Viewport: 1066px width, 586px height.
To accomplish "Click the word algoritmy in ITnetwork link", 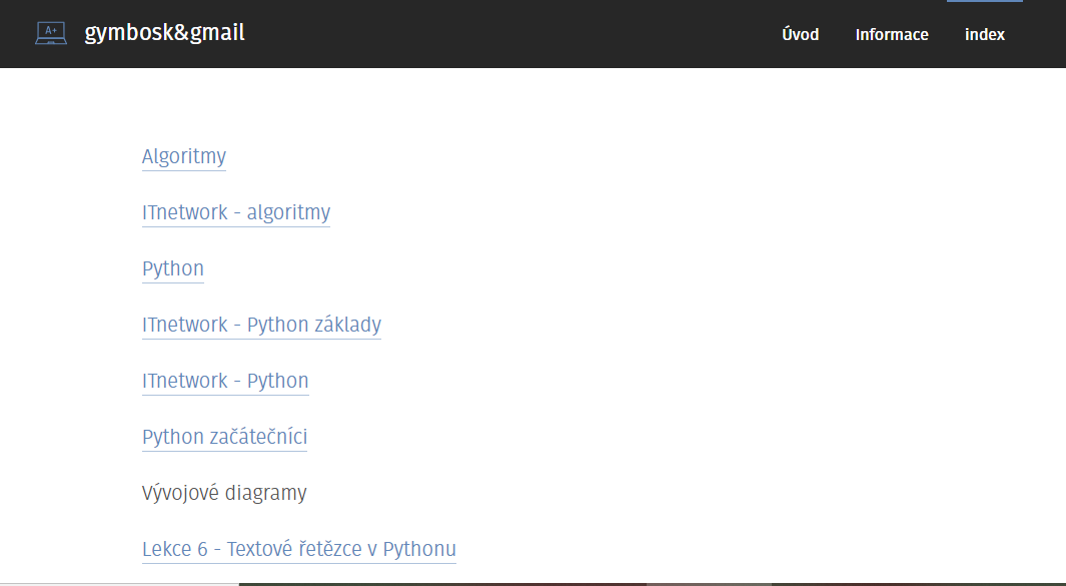I will [x=288, y=213].
